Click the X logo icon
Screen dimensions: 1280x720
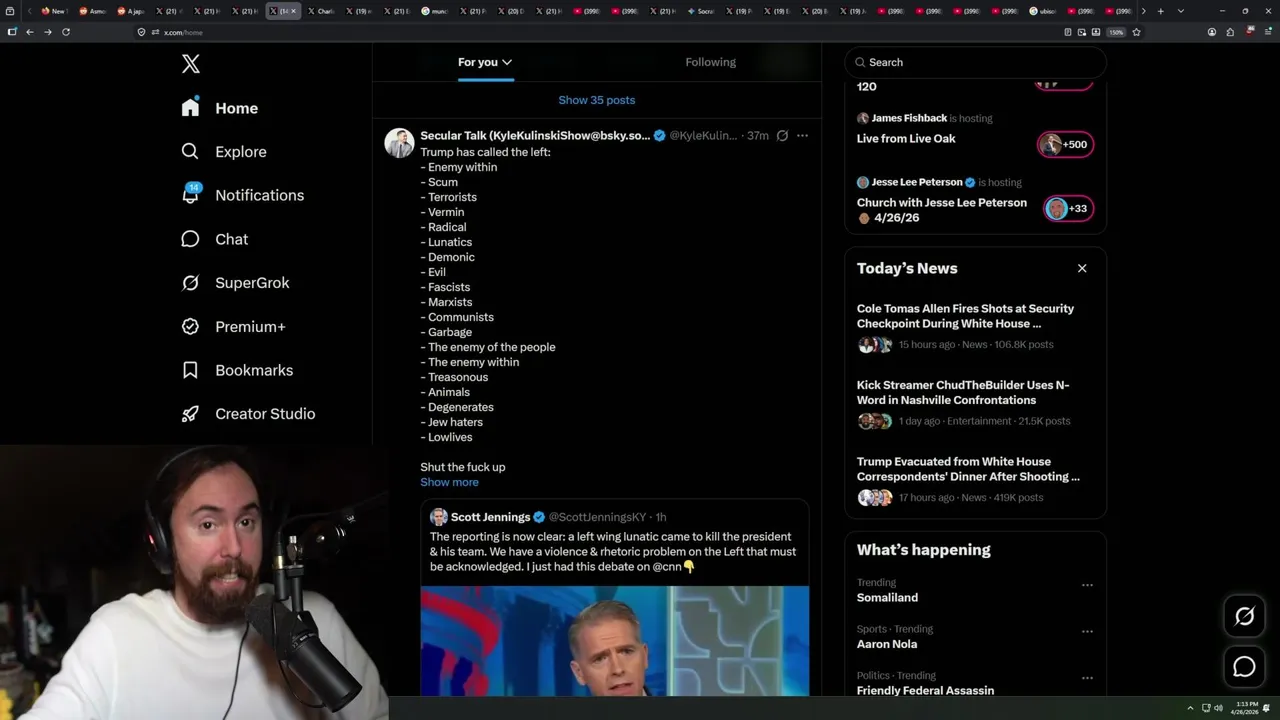coord(191,64)
